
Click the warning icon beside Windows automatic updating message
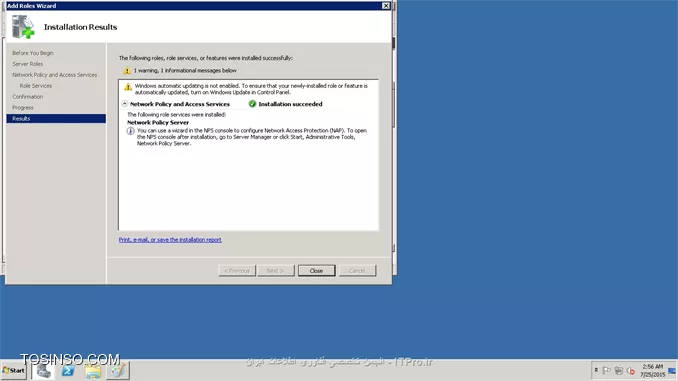pyautogui.click(x=128, y=87)
